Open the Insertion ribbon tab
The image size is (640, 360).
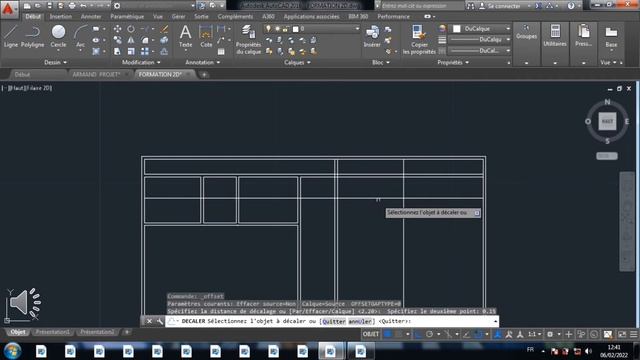[61, 17]
